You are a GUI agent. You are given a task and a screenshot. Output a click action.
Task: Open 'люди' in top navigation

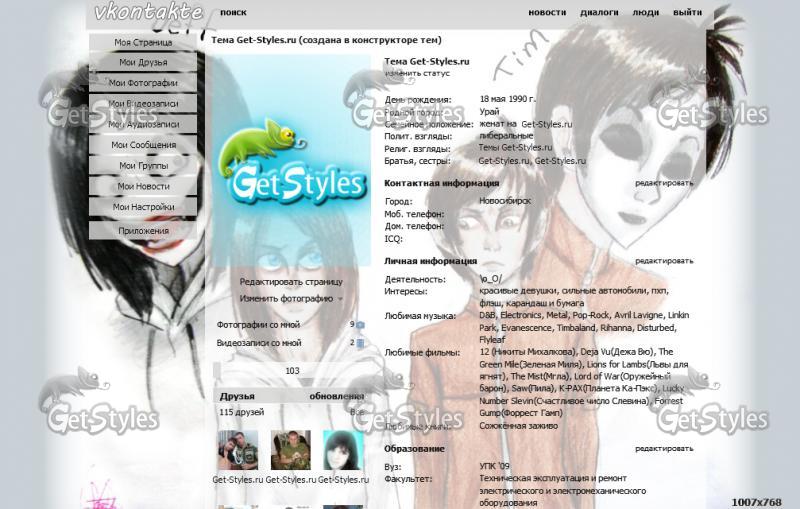(x=645, y=12)
